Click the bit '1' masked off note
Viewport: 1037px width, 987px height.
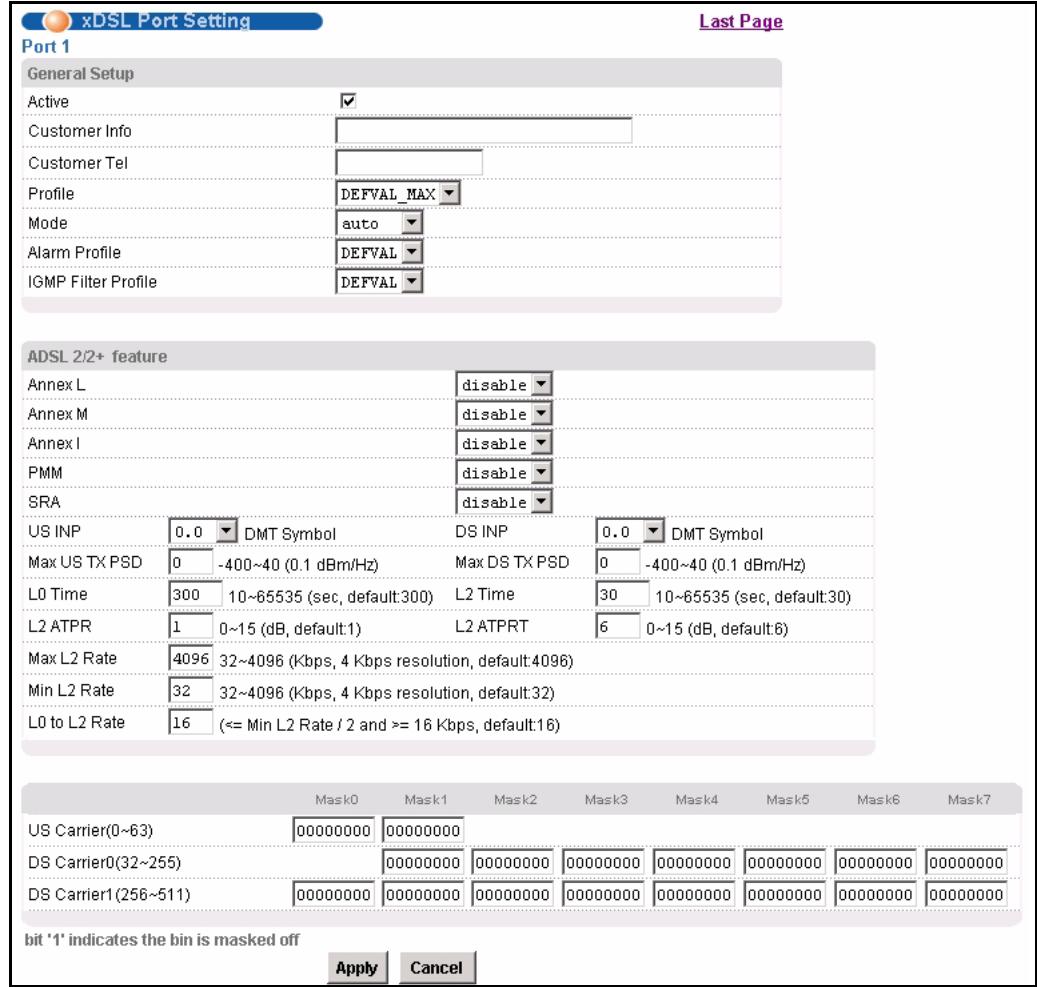tap(162, 939)
